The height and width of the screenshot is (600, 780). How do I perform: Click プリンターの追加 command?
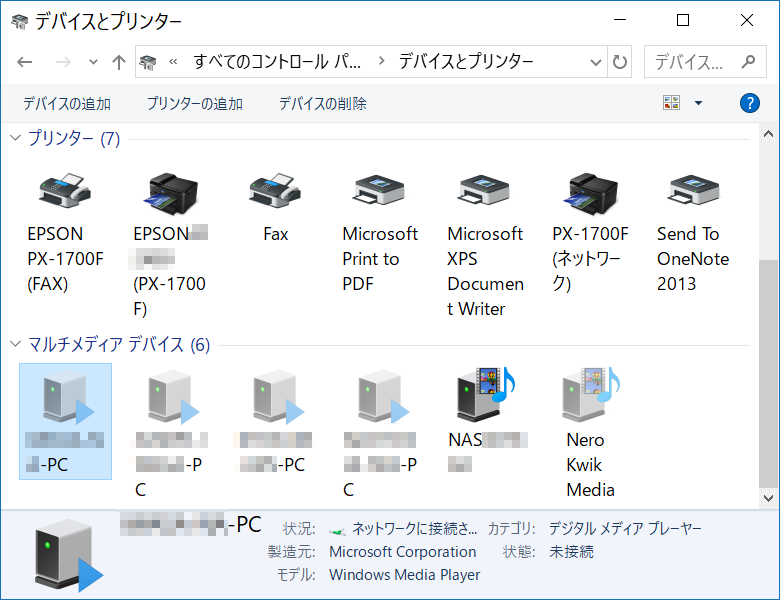coord(195,103)
